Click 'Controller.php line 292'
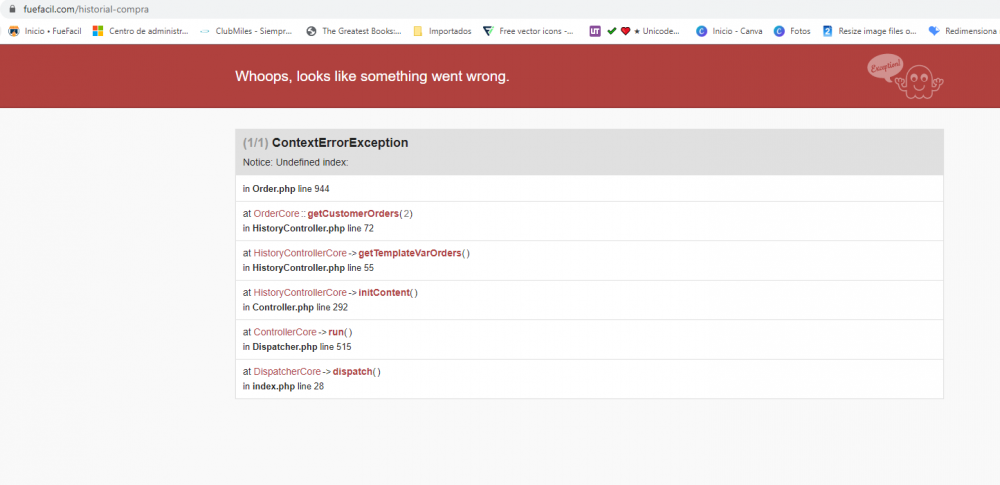This screenshot has height=485, width=1000. (x=300, y=307)
